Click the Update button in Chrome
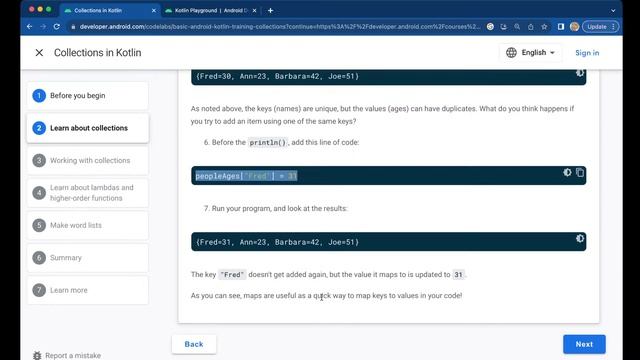The image size is (640, 360). pyautogui.click(x=600, y=27)
